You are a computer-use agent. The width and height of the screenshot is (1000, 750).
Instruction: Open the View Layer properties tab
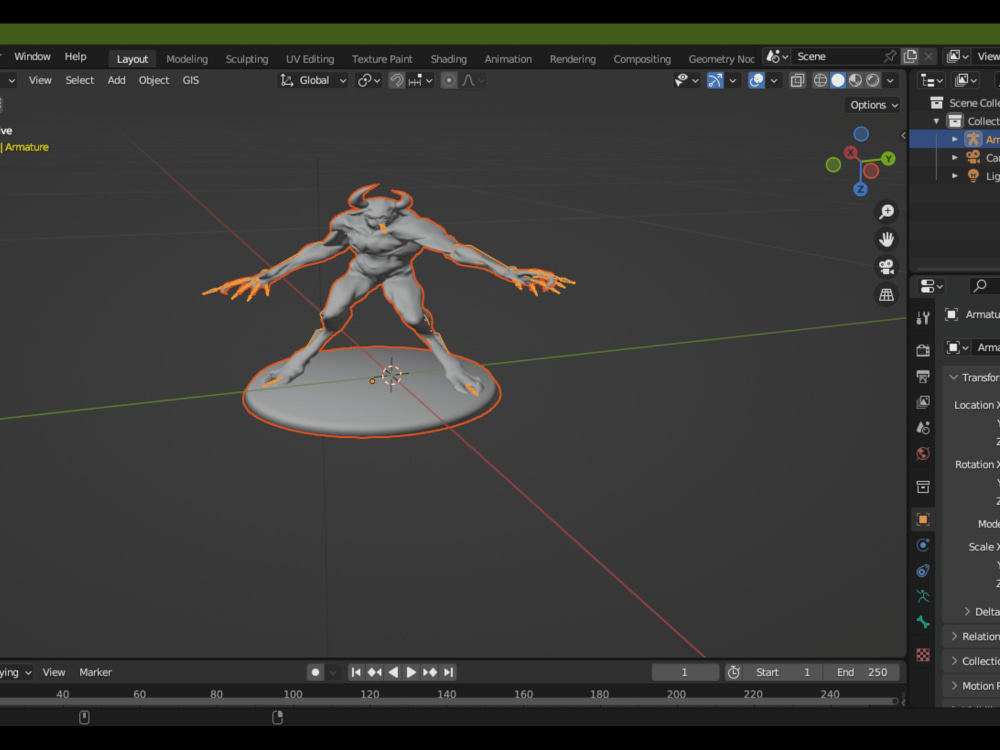[x=922, y=402]
